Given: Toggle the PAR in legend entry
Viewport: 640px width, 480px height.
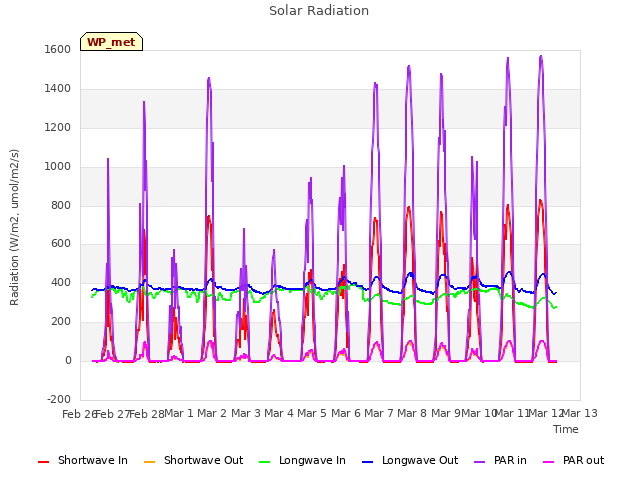Looking at the screenshot, I should point(500,460).
